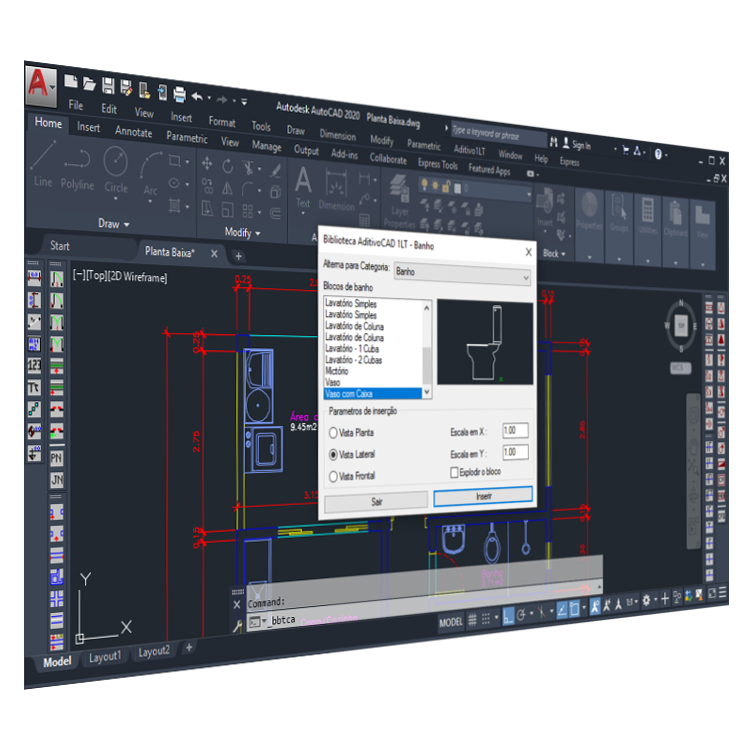This screenshot has height=750, width=750.
Task: Click the New drawing icon
Action: 71,81
